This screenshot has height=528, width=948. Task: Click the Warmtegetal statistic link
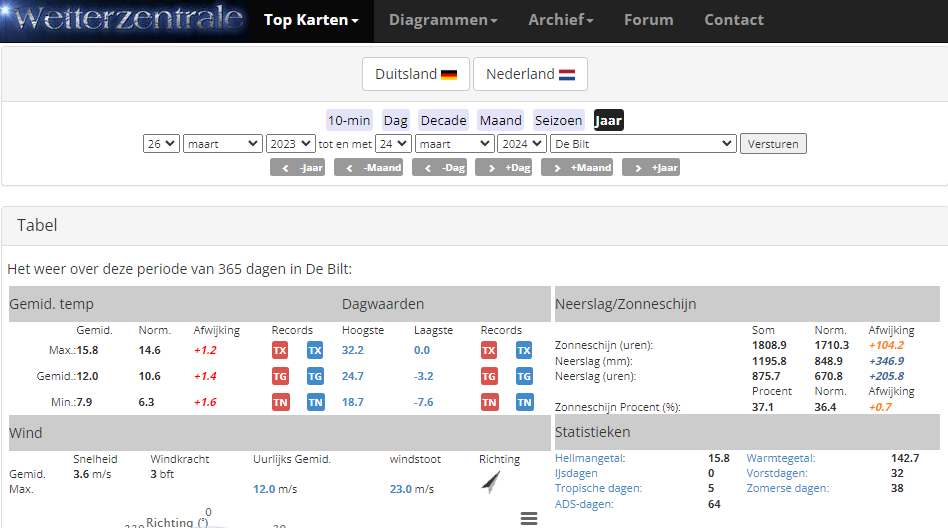click(x=781, y=458)
